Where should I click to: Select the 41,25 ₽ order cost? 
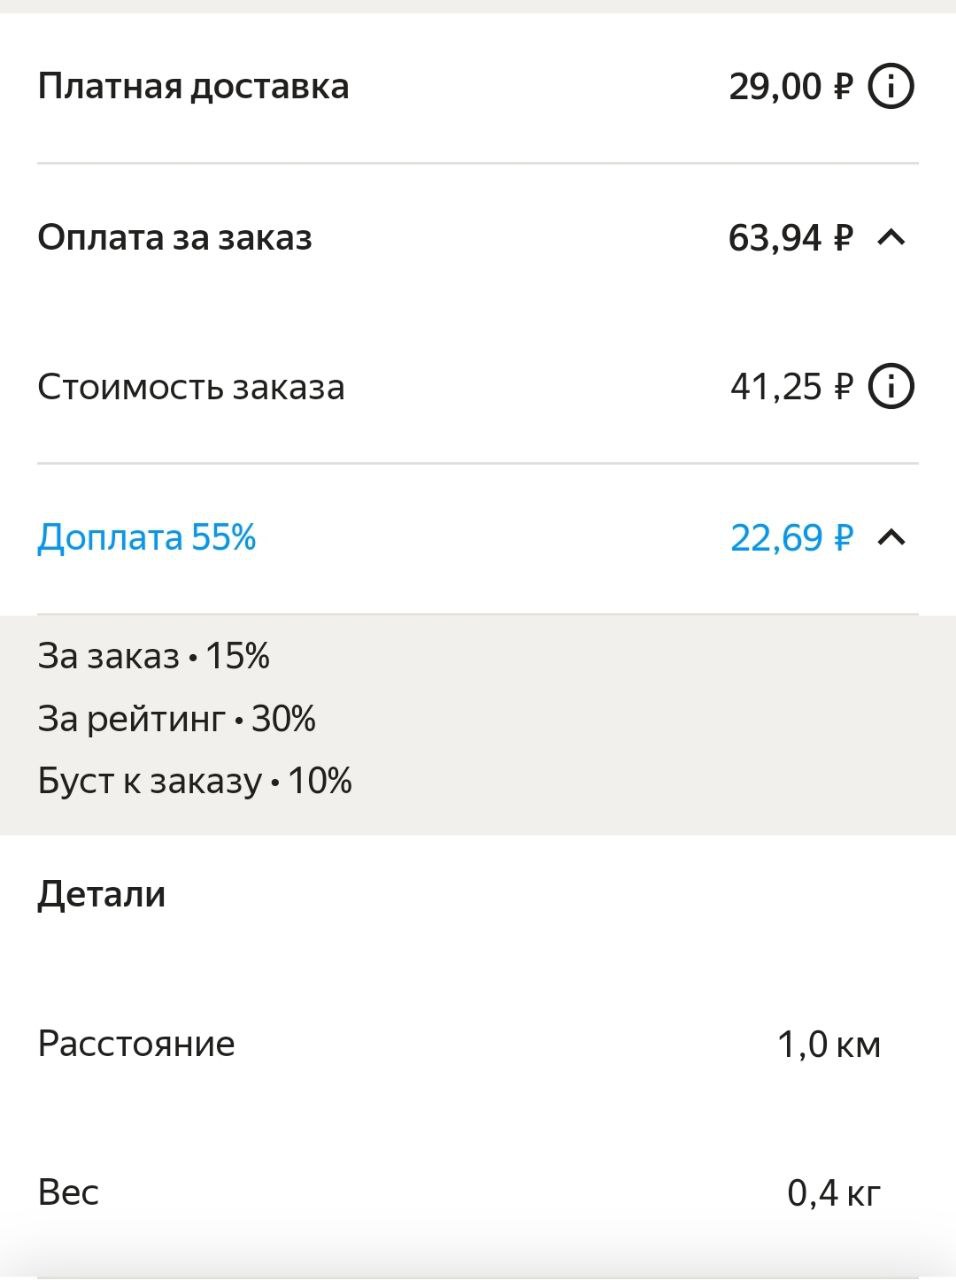click(791, 387)
